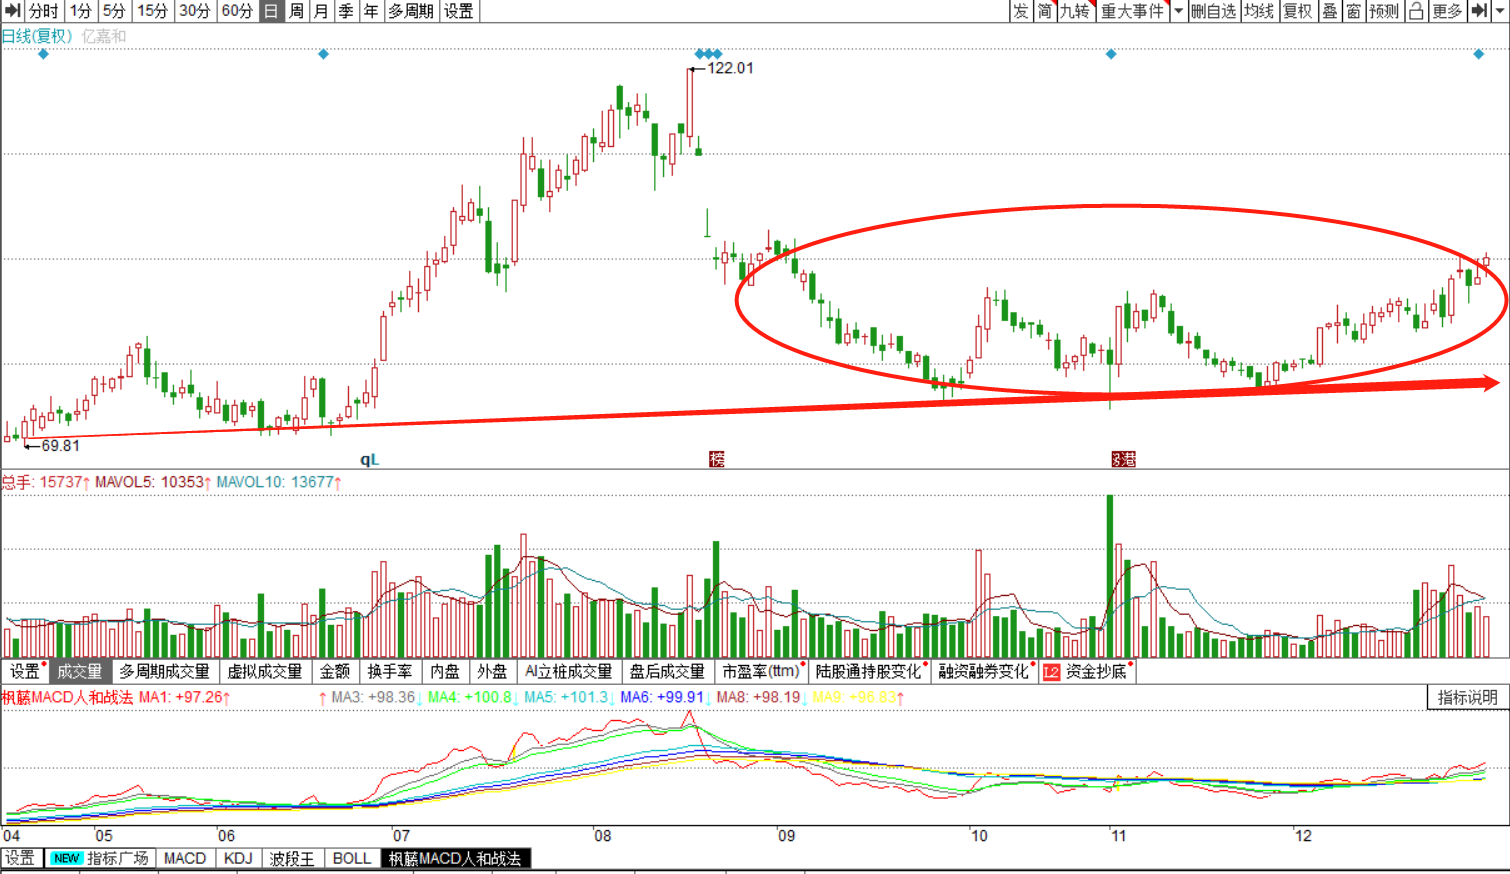Click the 九转 toolbar button

[1075, 11]
